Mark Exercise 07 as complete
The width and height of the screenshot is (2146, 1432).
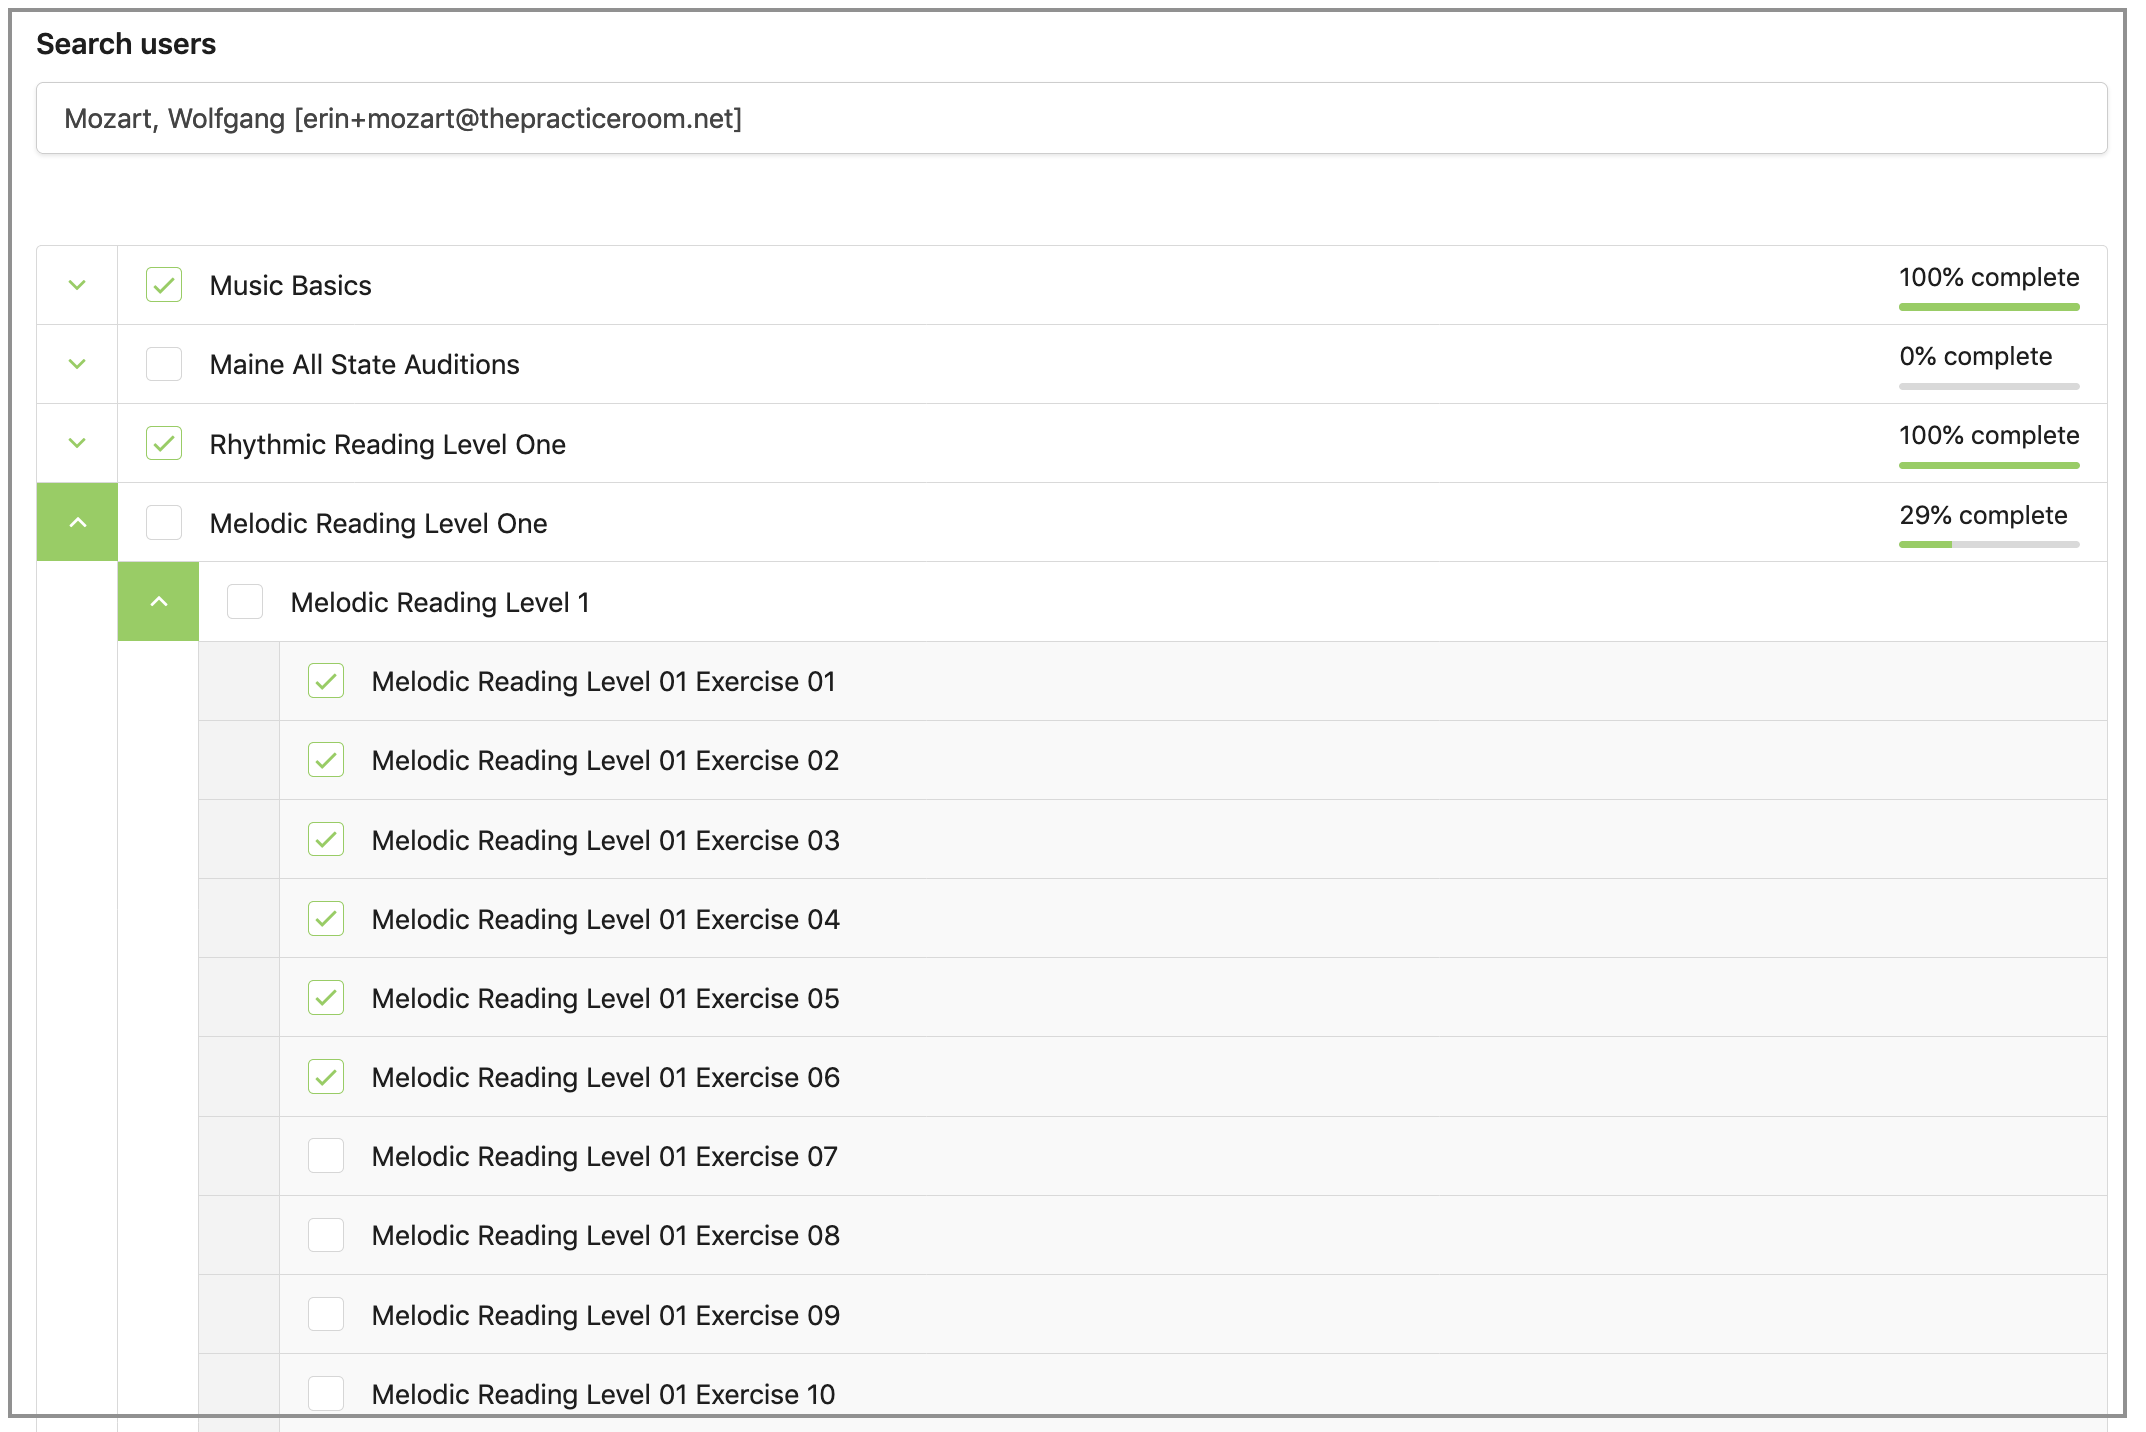pos(326,1156)
